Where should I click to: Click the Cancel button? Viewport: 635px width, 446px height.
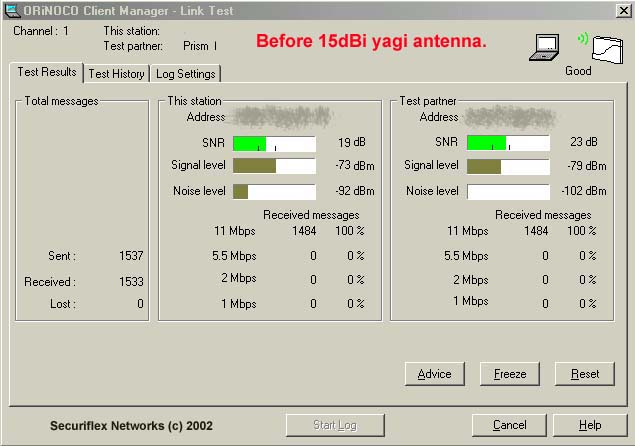click(x=509, y=425)
